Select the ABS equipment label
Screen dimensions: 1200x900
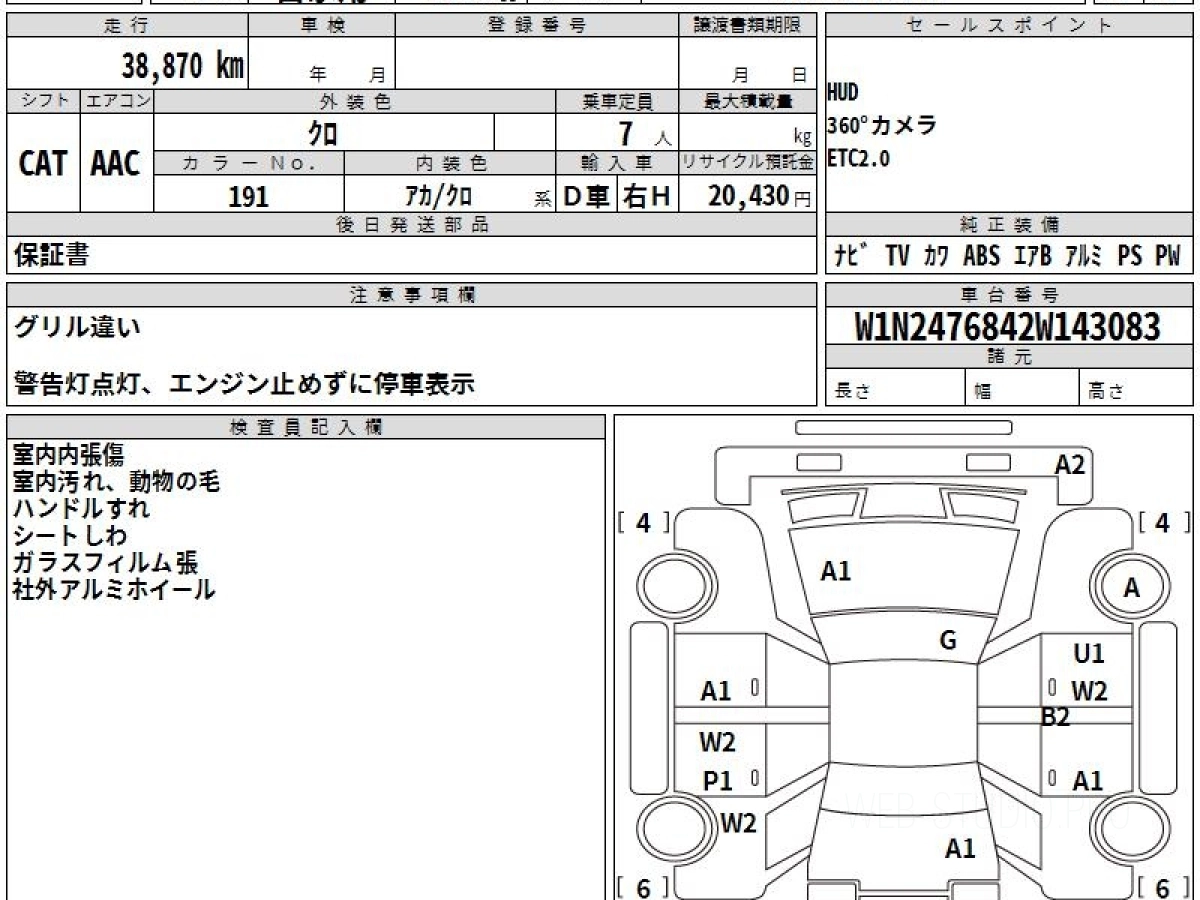(981, 256)
